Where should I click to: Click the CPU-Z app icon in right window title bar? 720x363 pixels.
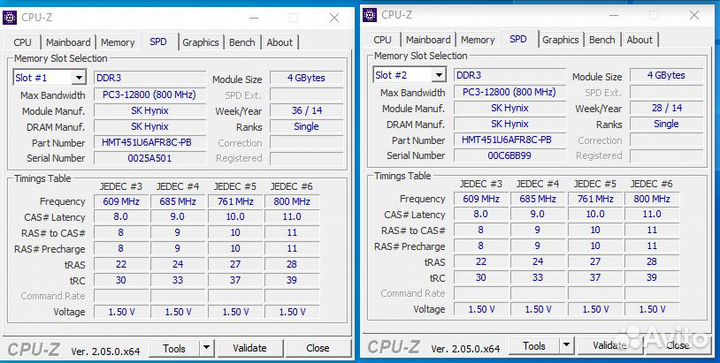pos(369,15)
